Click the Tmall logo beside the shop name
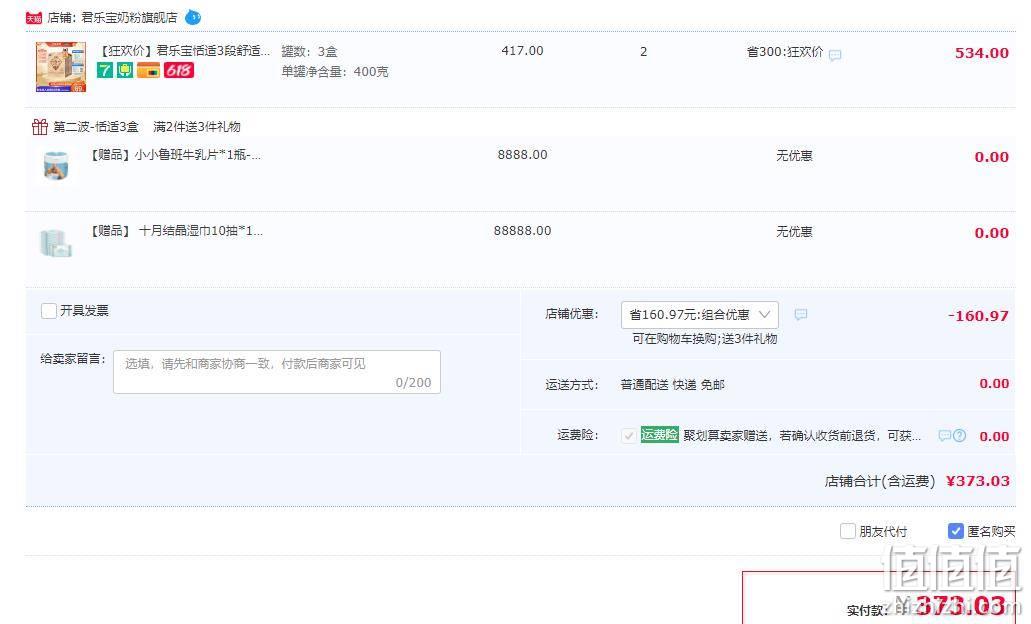Viewport: 1031px width, 624px height. (34, 18)
